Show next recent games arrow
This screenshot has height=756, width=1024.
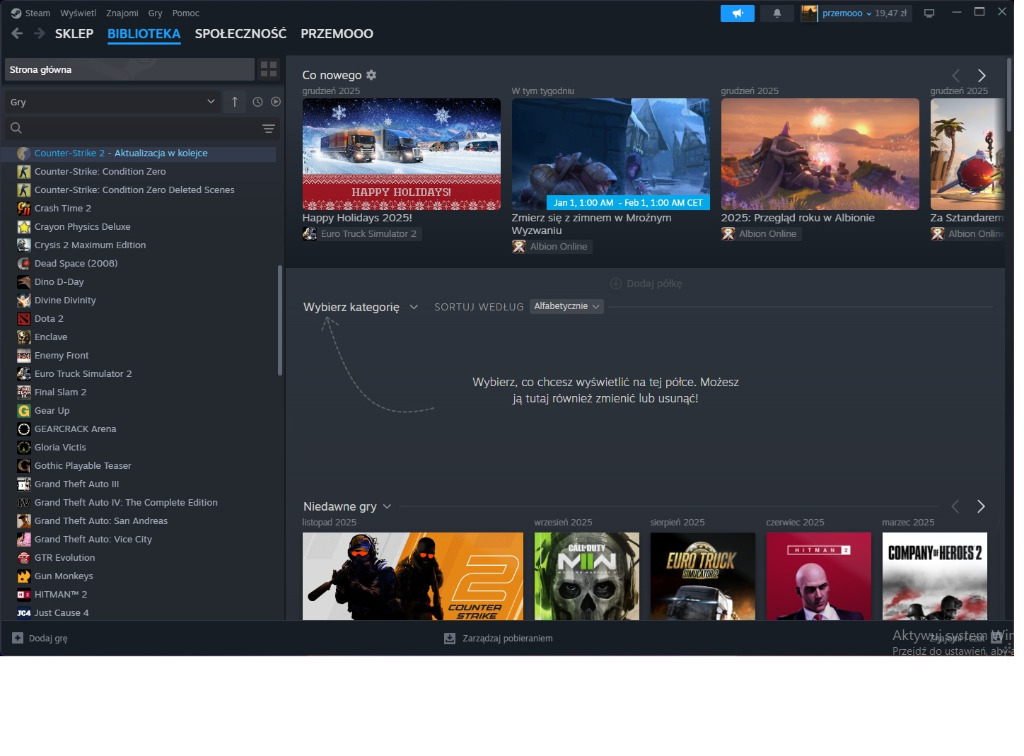point(980,507)
